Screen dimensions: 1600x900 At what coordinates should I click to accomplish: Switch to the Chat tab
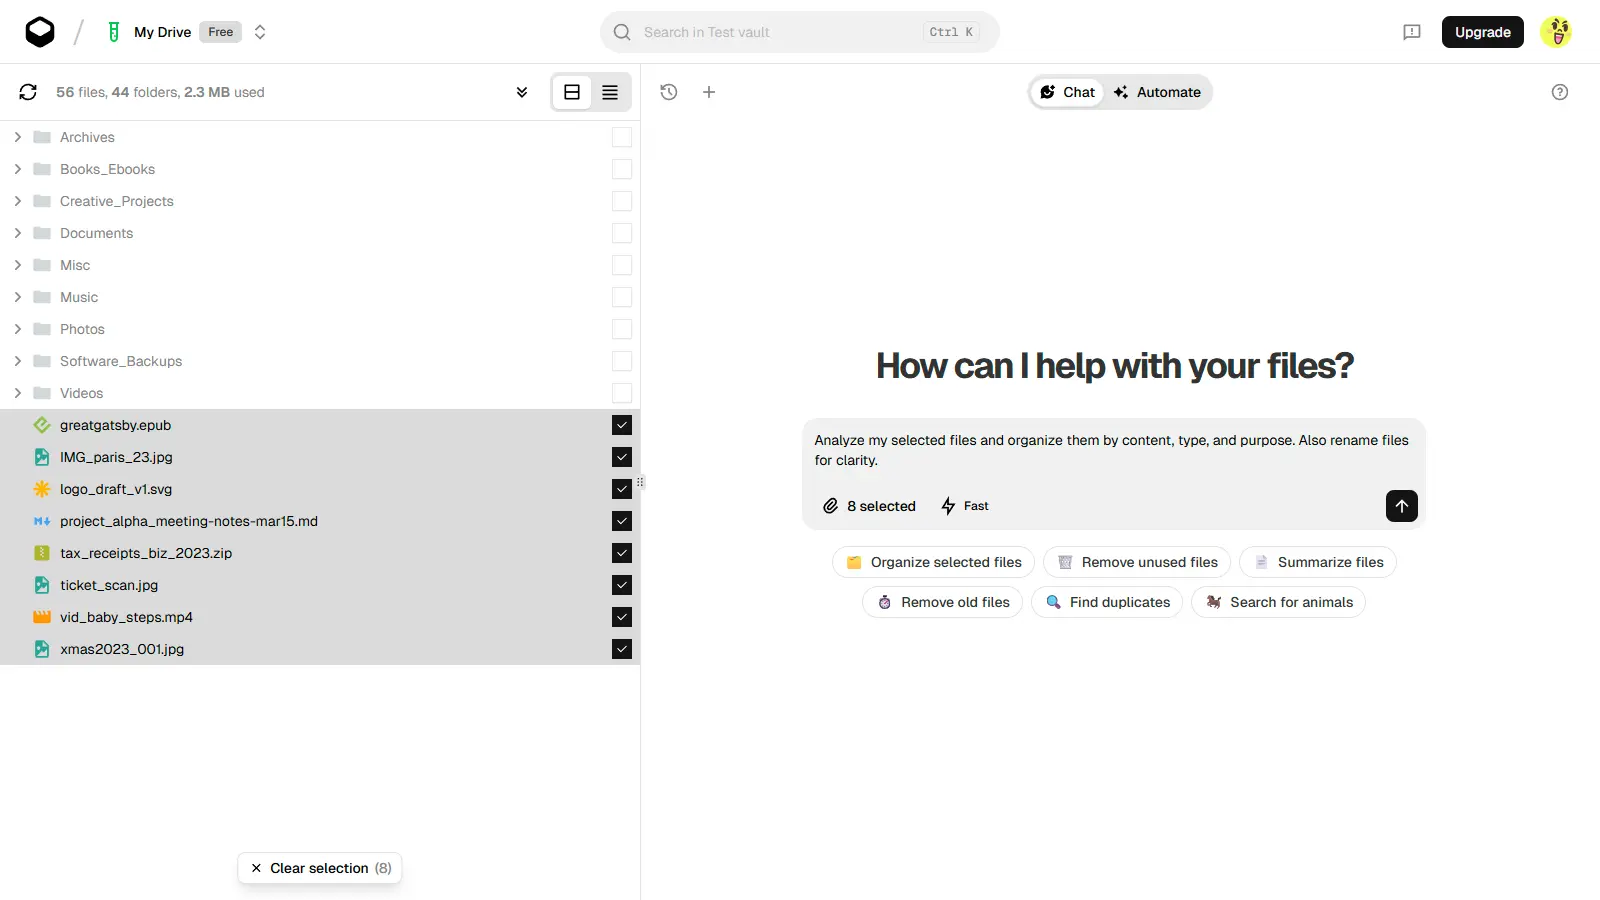coord(1067,92)
